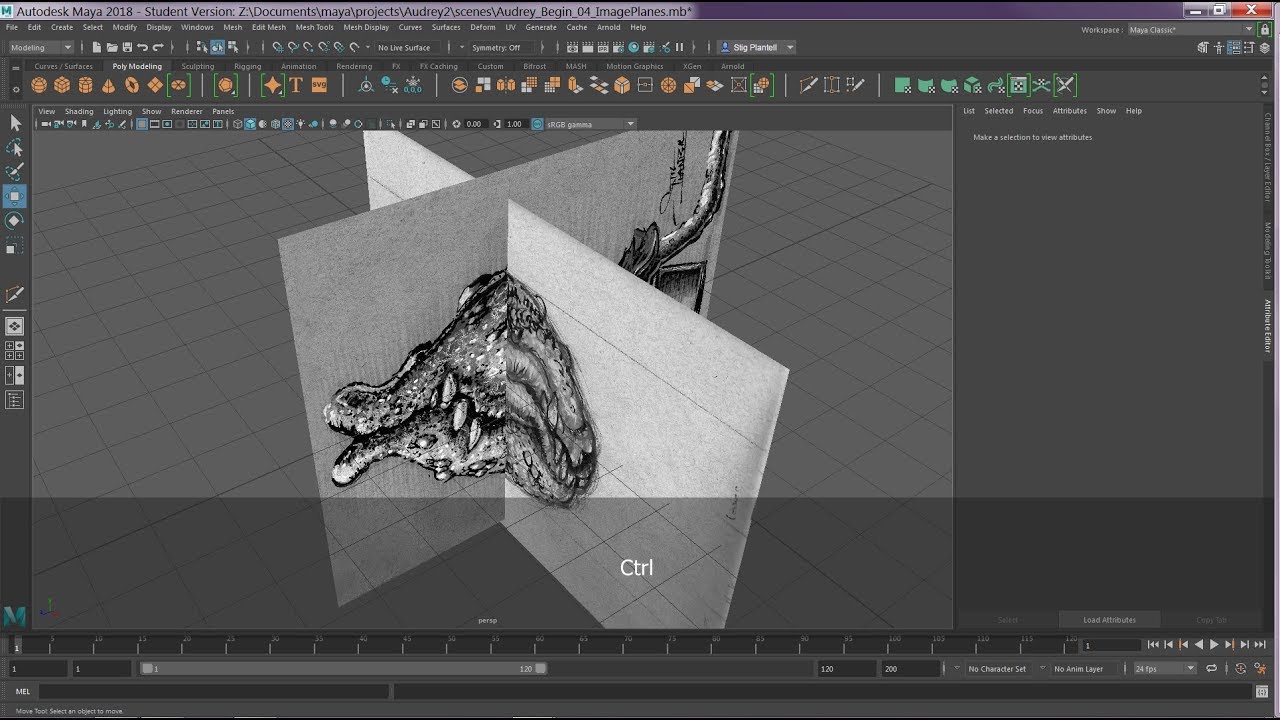Click the Redo arrow icon
Screen dimensions: 1280x720
(x=158, y=47)
